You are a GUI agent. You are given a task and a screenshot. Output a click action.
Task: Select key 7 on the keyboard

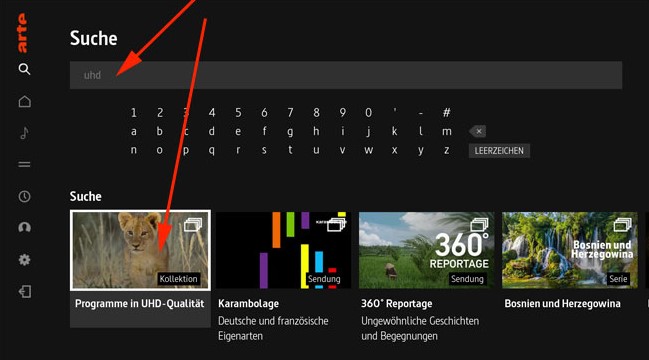pyautogui.click(x=290, y=113)
